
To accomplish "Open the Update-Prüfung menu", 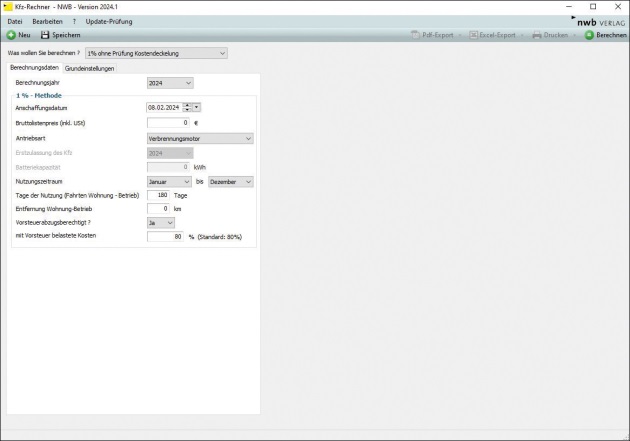I will tap(109, 21).
